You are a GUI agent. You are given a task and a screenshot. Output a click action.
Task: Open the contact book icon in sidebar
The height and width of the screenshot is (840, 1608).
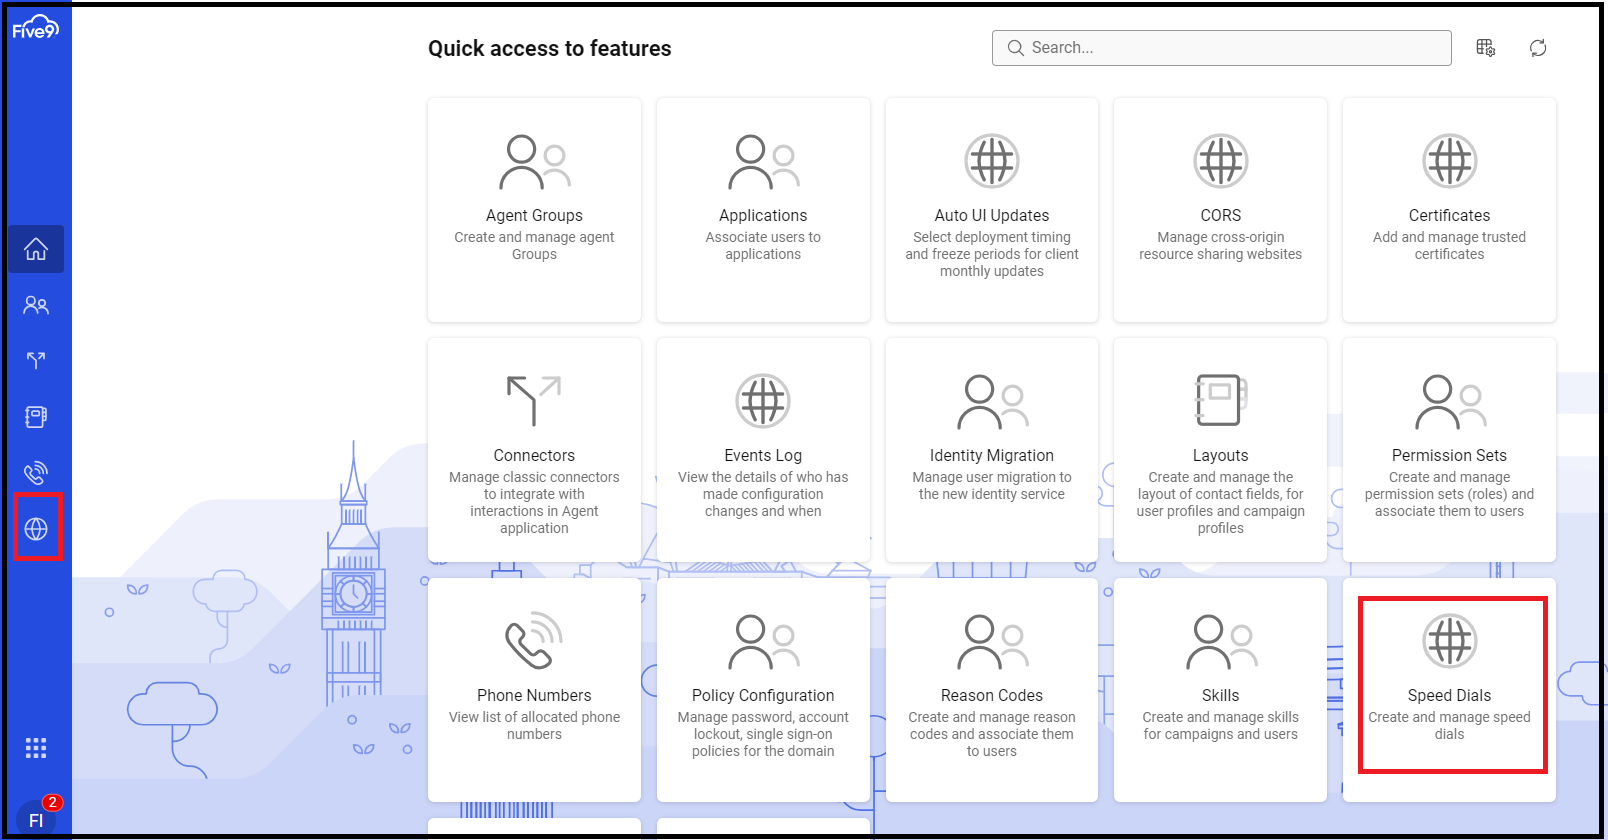coord(36,417)
